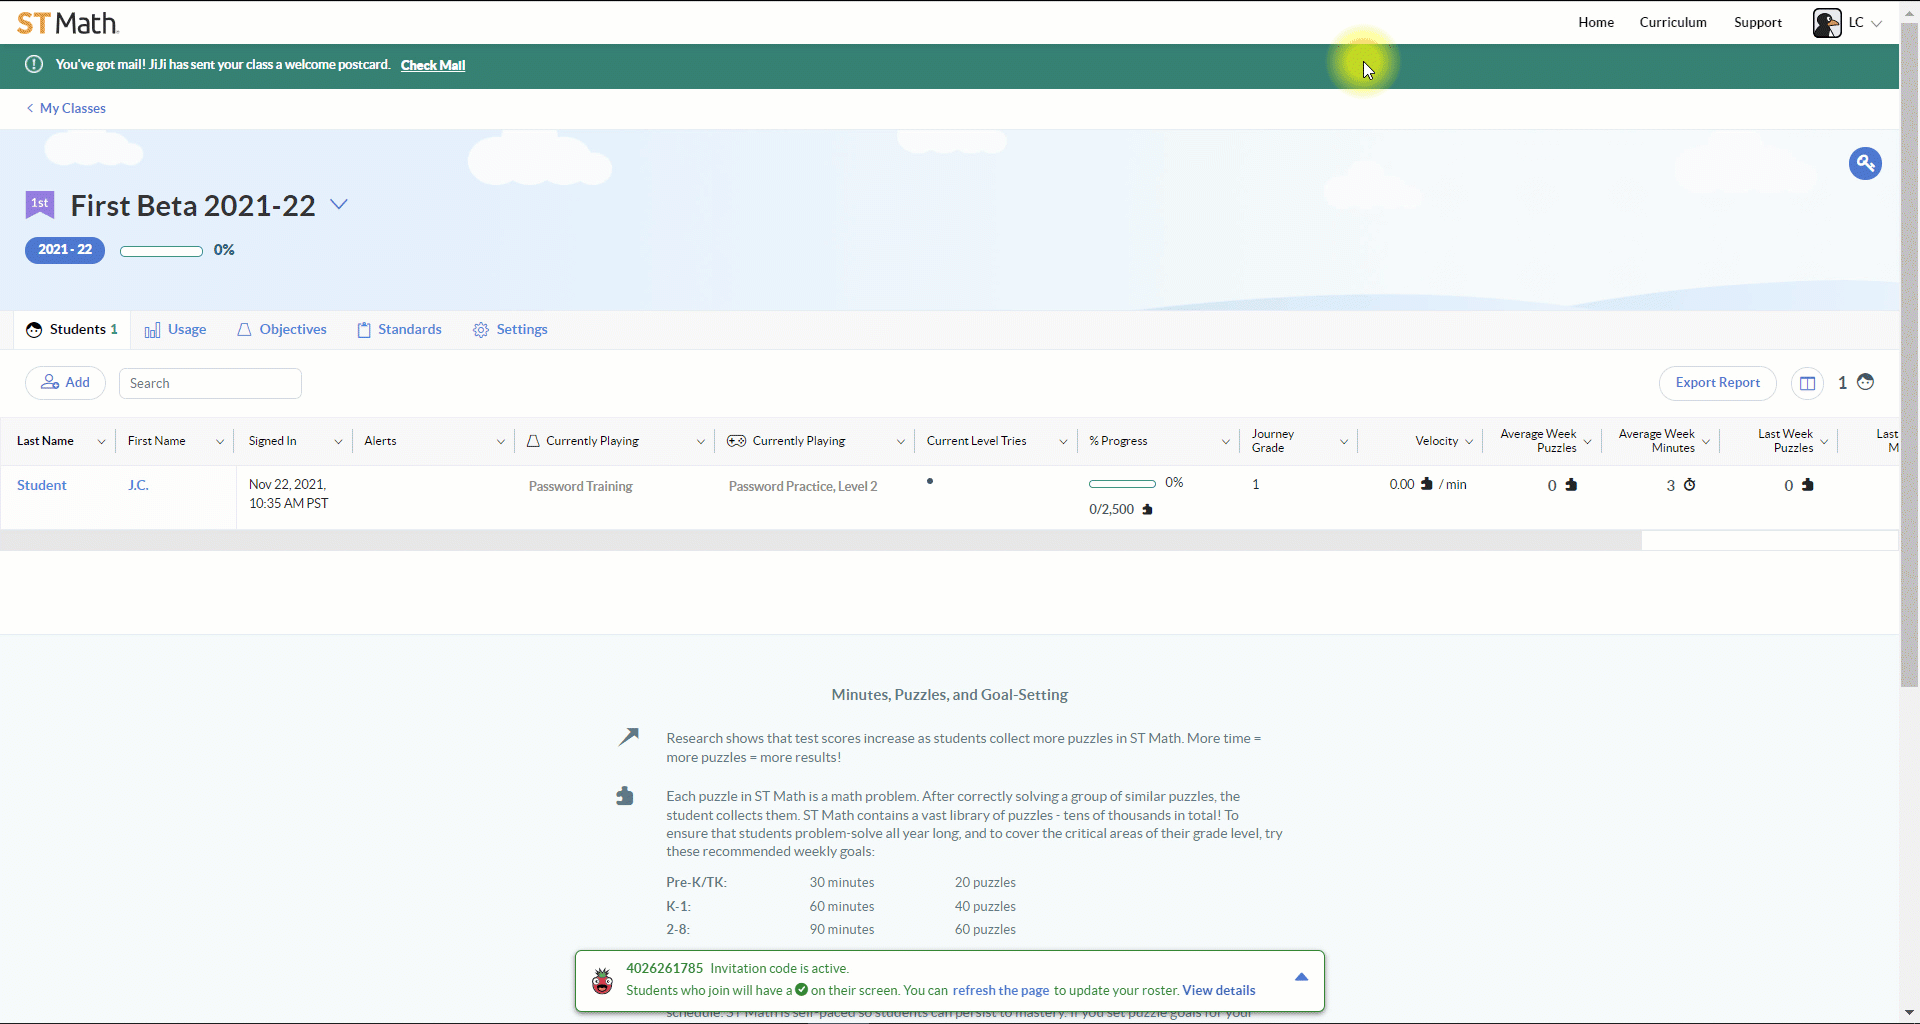Collapse the invitation code banner

coord(1301,977)
